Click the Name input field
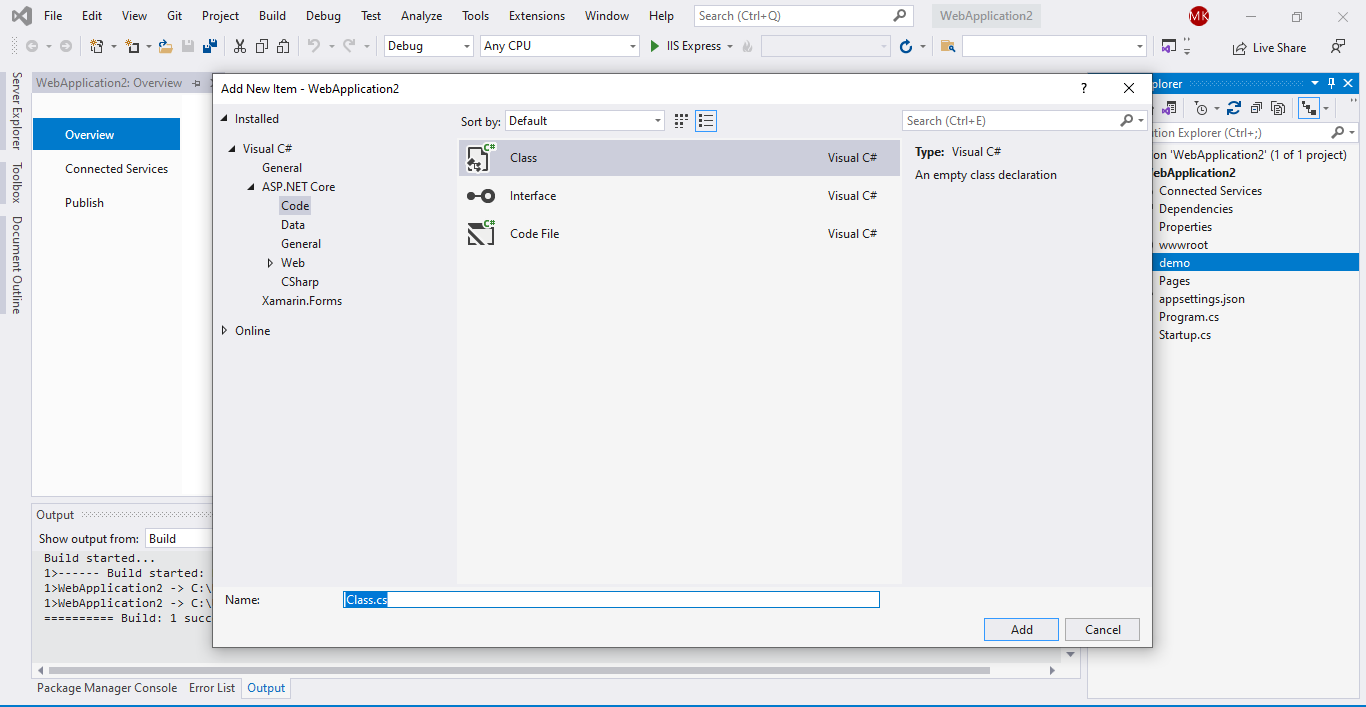This screenshot has height=707, width=1366. 610,599
